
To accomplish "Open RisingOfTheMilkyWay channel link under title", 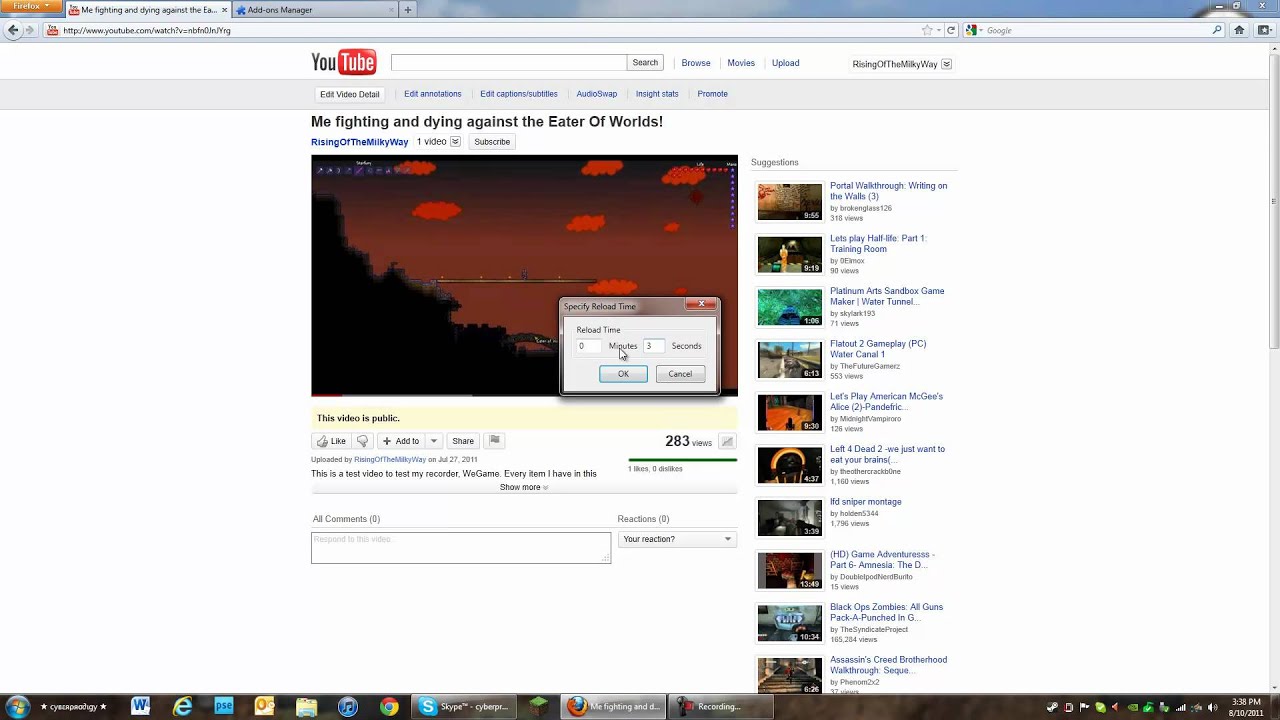I will 360,142.
